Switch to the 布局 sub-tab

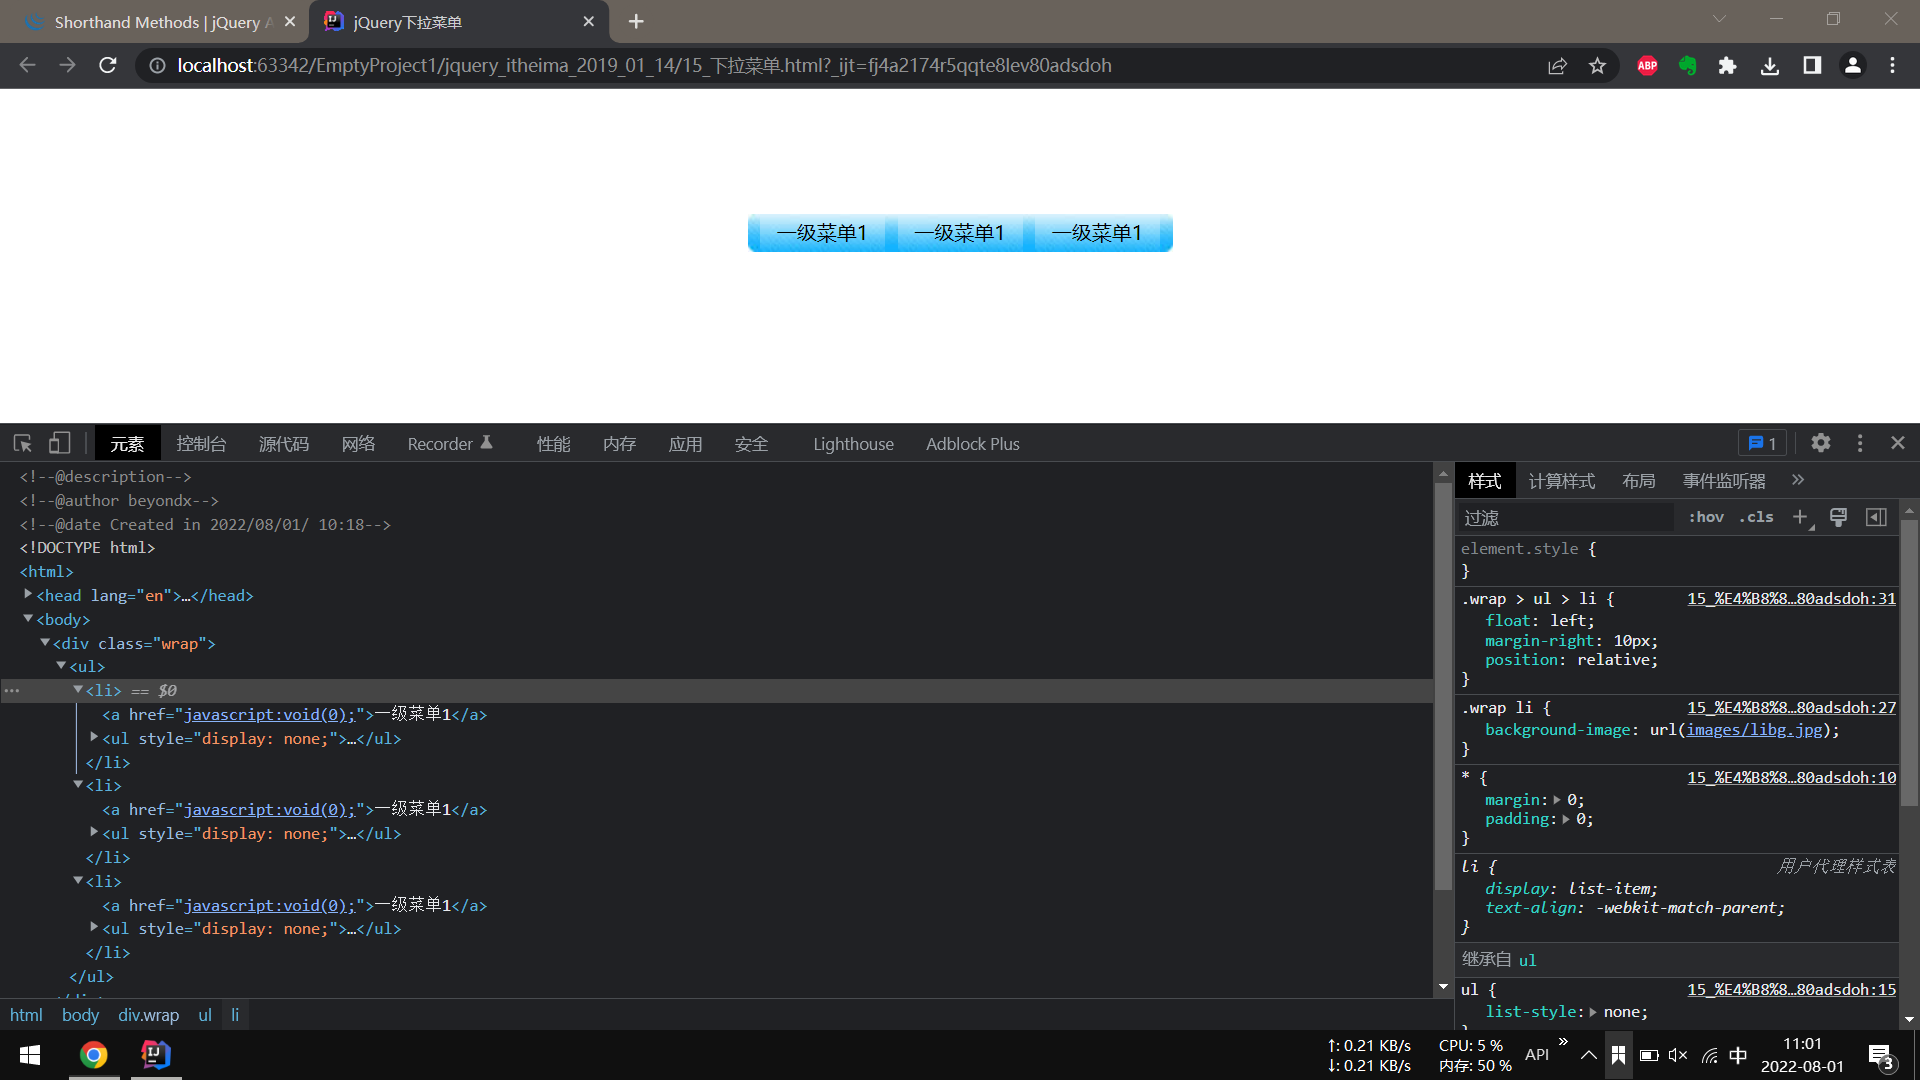coord(1638,481)
